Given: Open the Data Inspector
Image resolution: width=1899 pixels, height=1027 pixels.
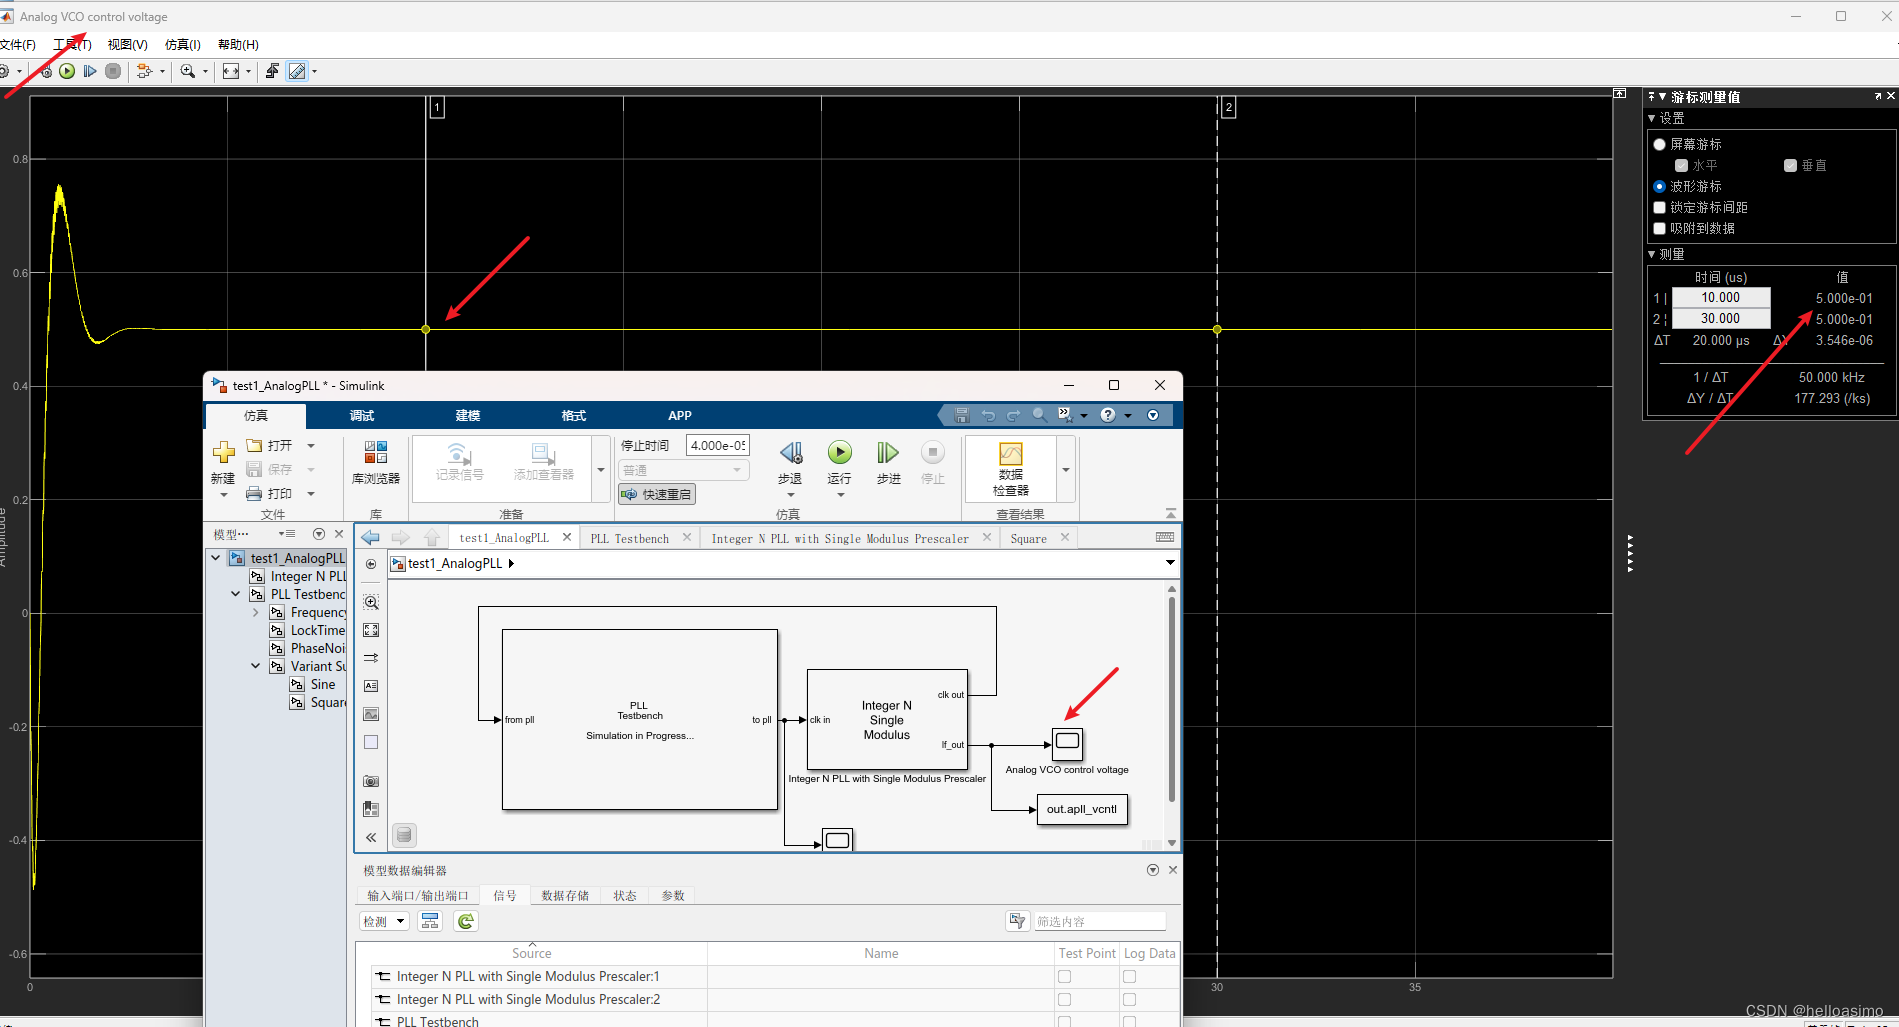Looking at the screenshot, I should [x=1011, y=469].
